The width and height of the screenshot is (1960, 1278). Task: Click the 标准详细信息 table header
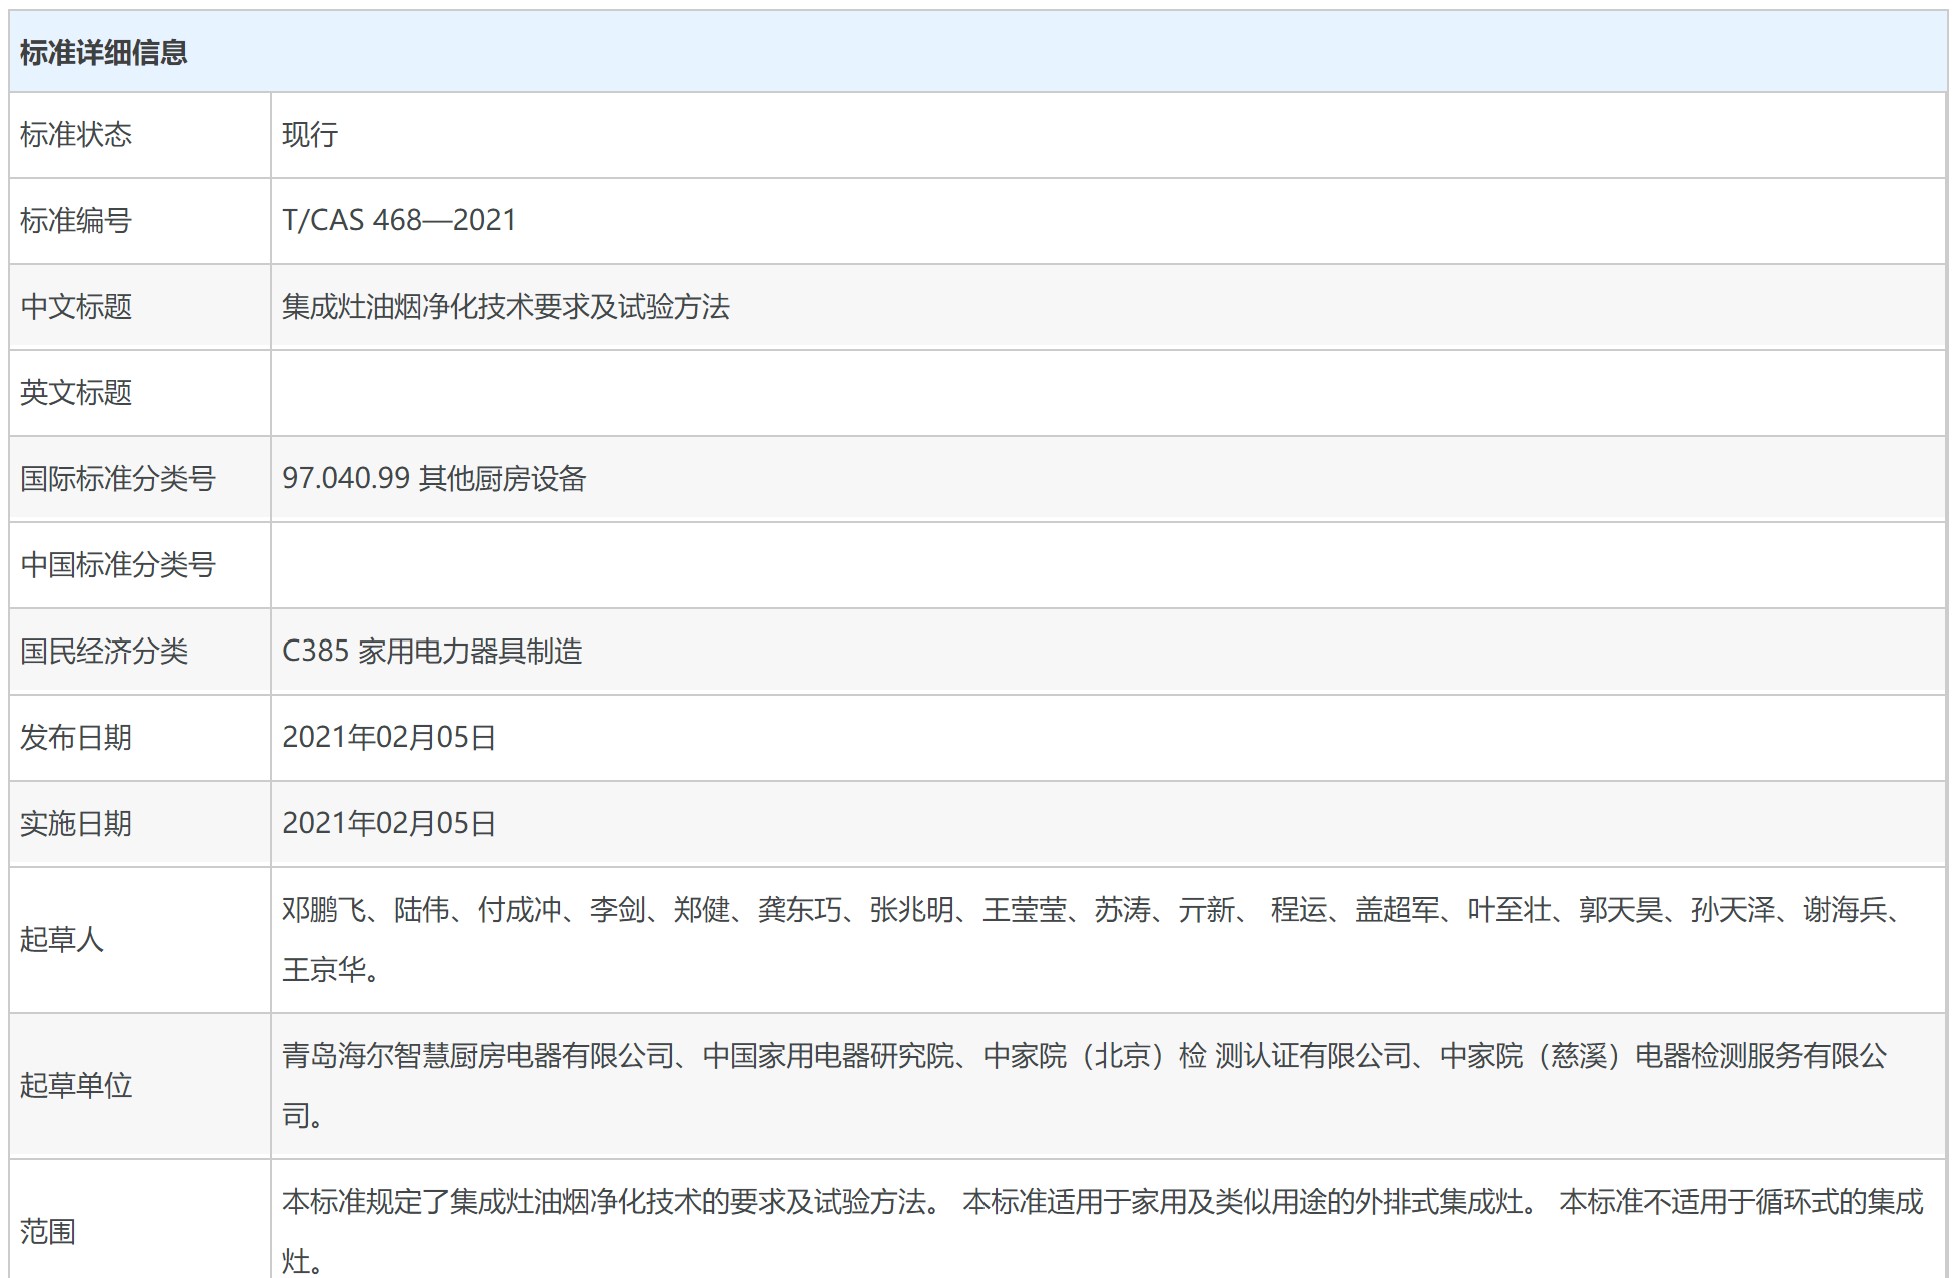coord(104,52)
